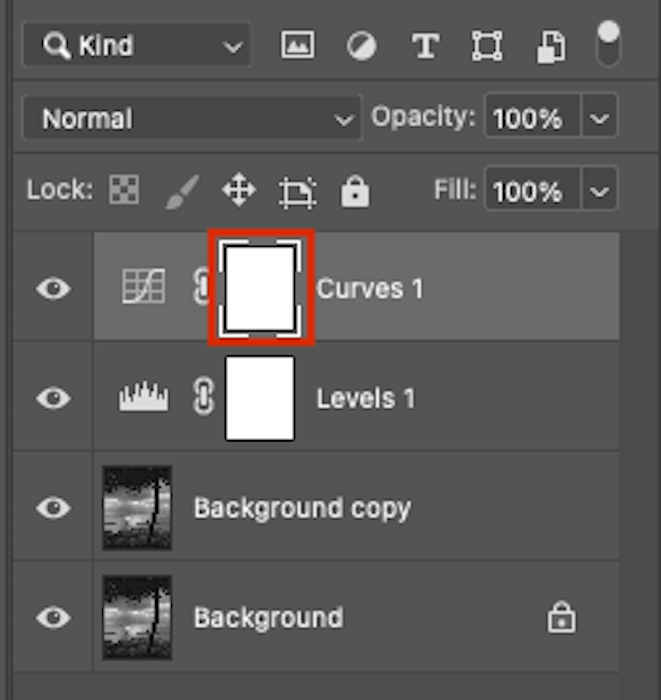Click the Curves adjustment thumbnail icon
The image size is (661, 700).
tap(143, 286)
